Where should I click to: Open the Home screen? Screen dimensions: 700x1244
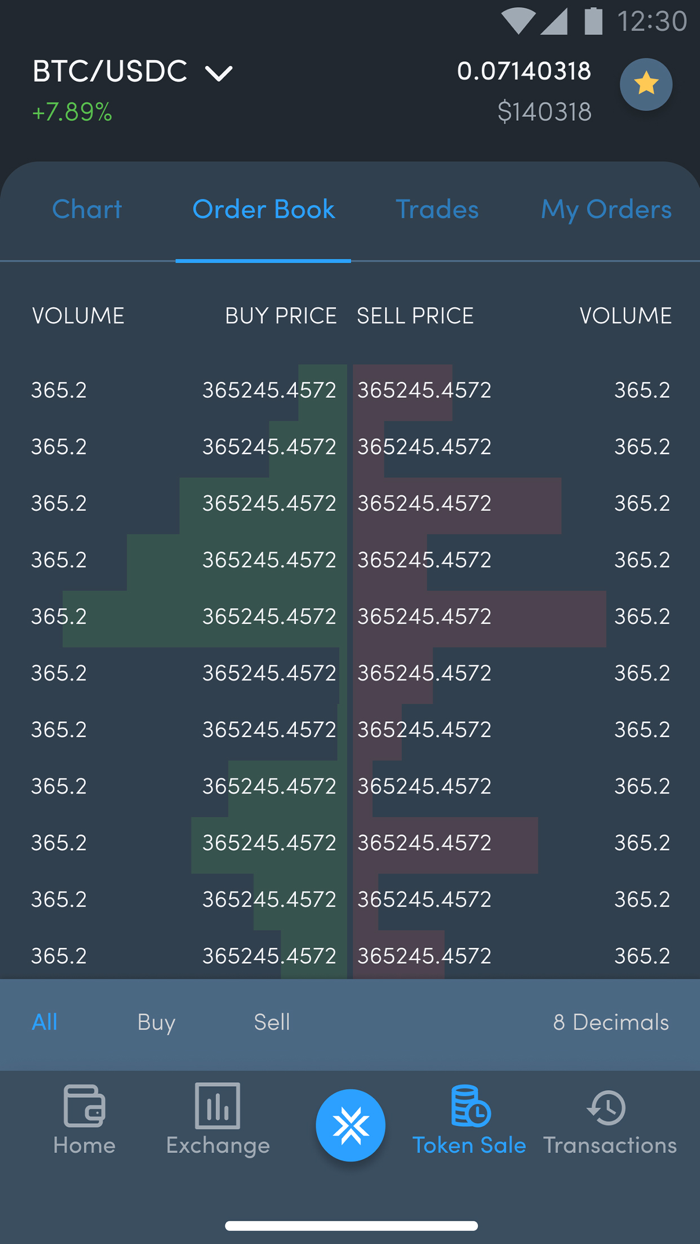84,1120
